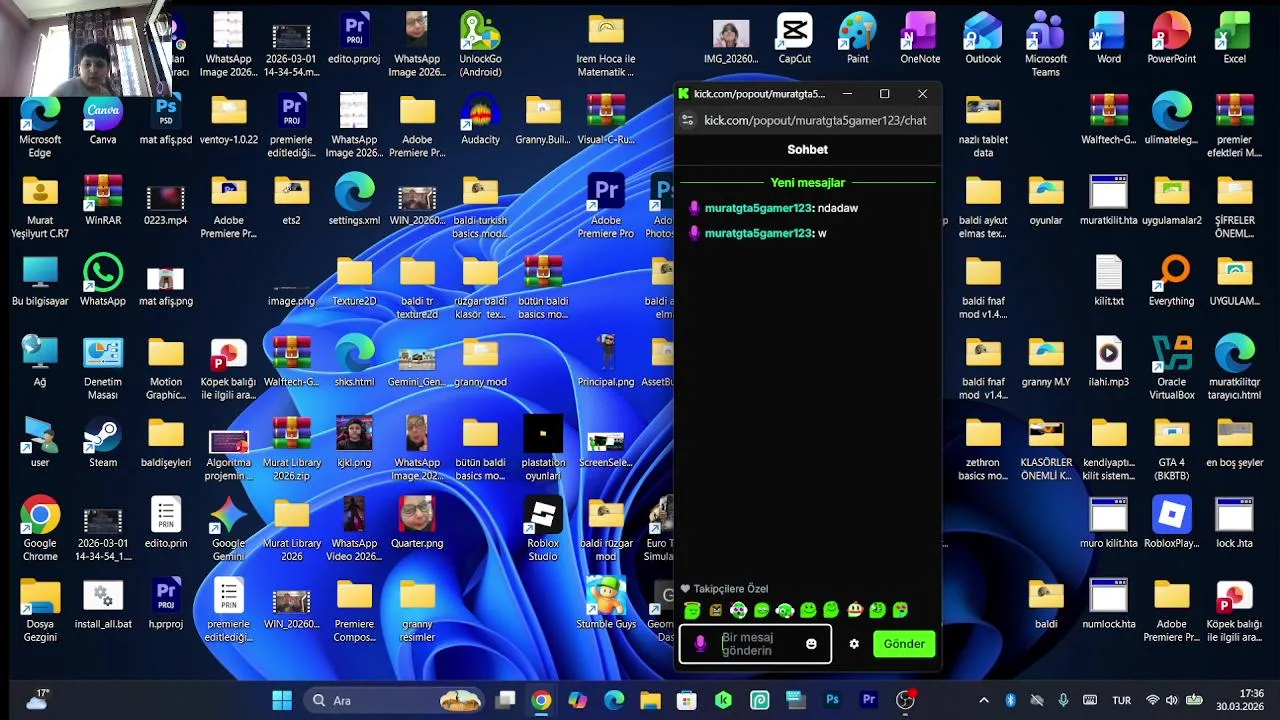
Task: Select the Excel desktop shortcut
Action: (x=1235, y=39)
